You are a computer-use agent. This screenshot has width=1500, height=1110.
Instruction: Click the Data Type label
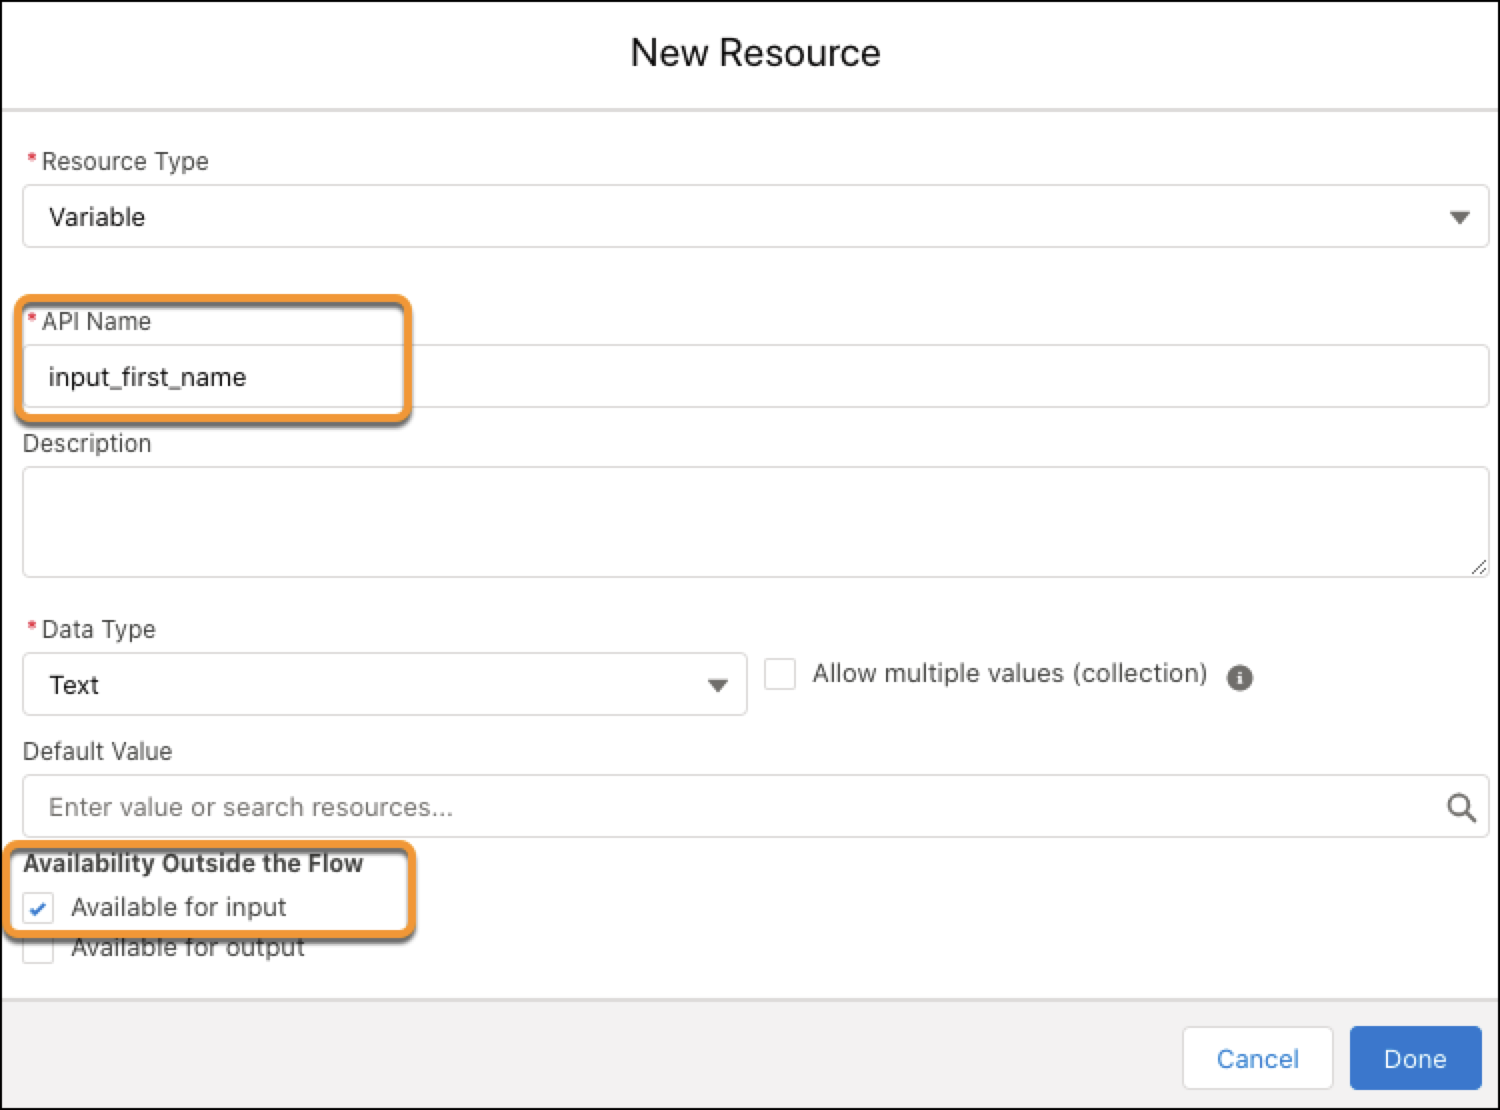(x=98, y=629)
